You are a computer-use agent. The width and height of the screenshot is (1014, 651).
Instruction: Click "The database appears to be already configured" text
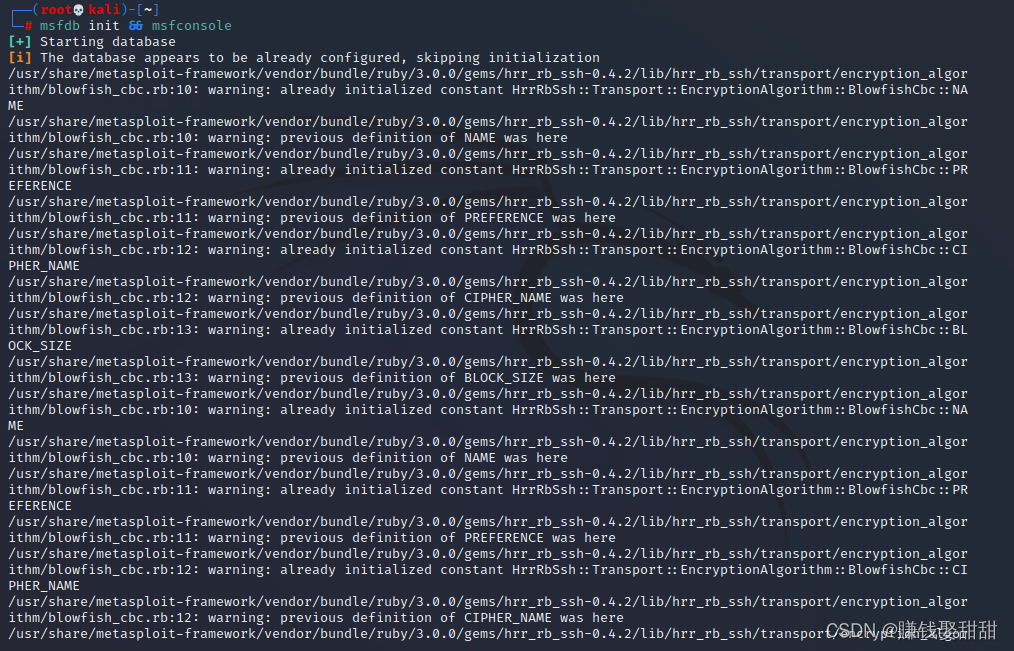tap(220, 58)
